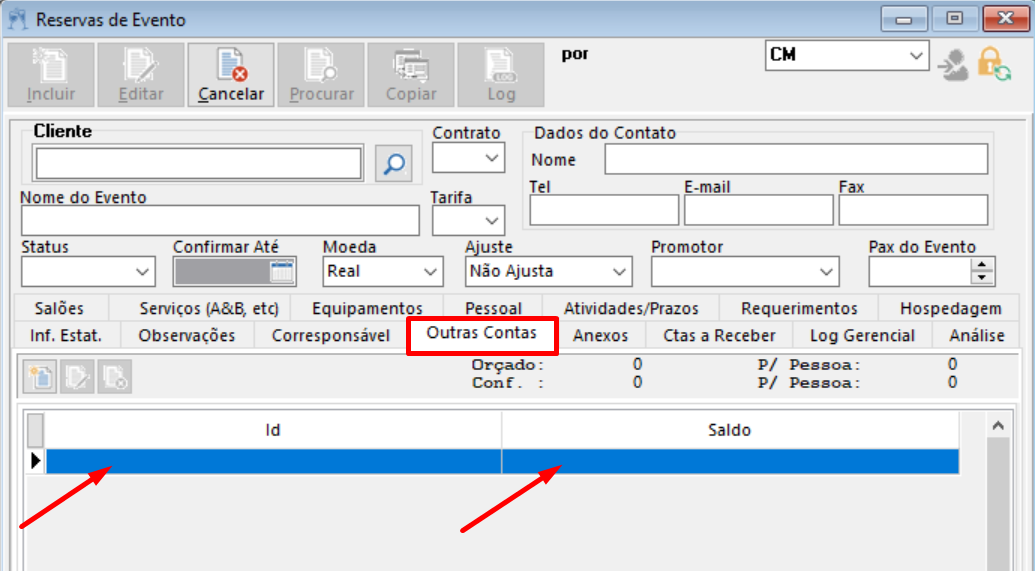
Task: Increase the Pax do Evento value
Action: (982, 265)
